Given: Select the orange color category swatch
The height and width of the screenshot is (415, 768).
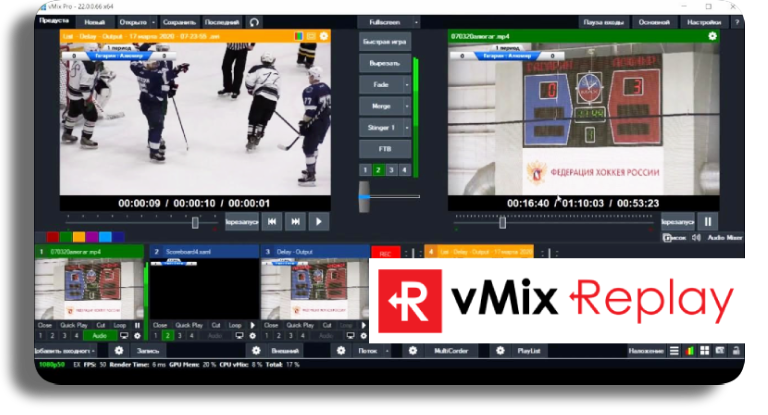Looking at the screenshot, I should pos(78,237).
